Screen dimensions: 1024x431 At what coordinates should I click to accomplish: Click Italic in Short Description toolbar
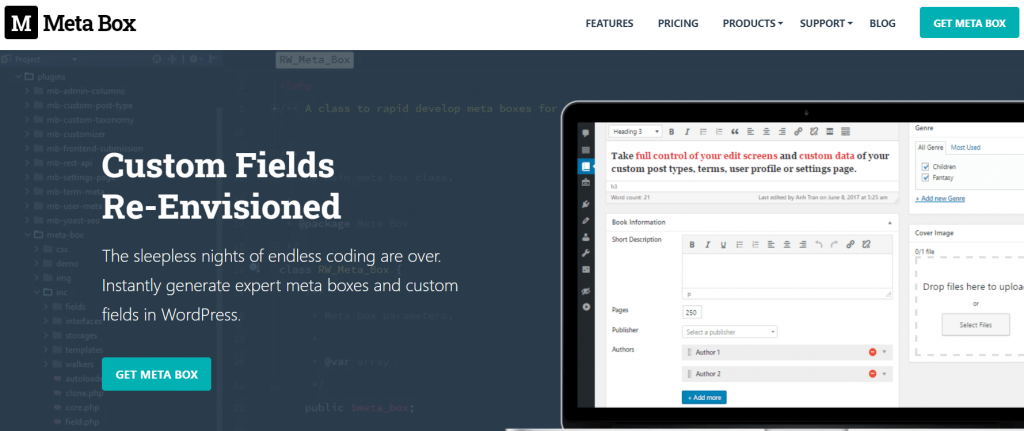pos(707,245)
